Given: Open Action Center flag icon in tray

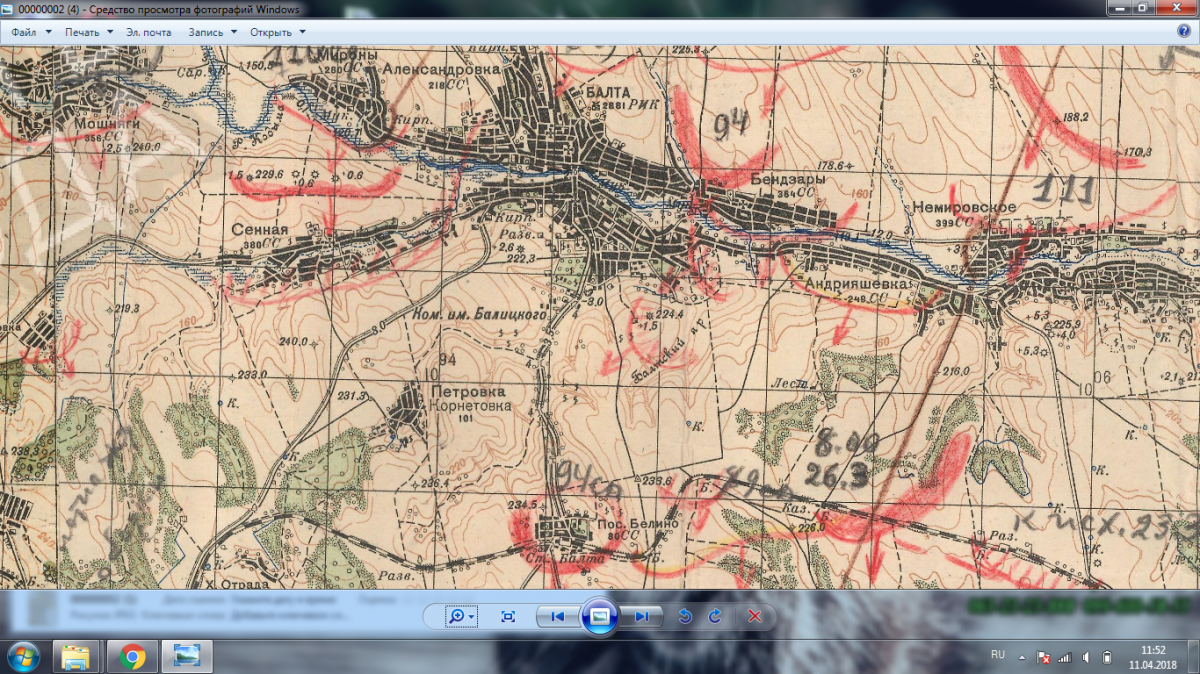Looking at the screenshot, I should click(1043, 657).
